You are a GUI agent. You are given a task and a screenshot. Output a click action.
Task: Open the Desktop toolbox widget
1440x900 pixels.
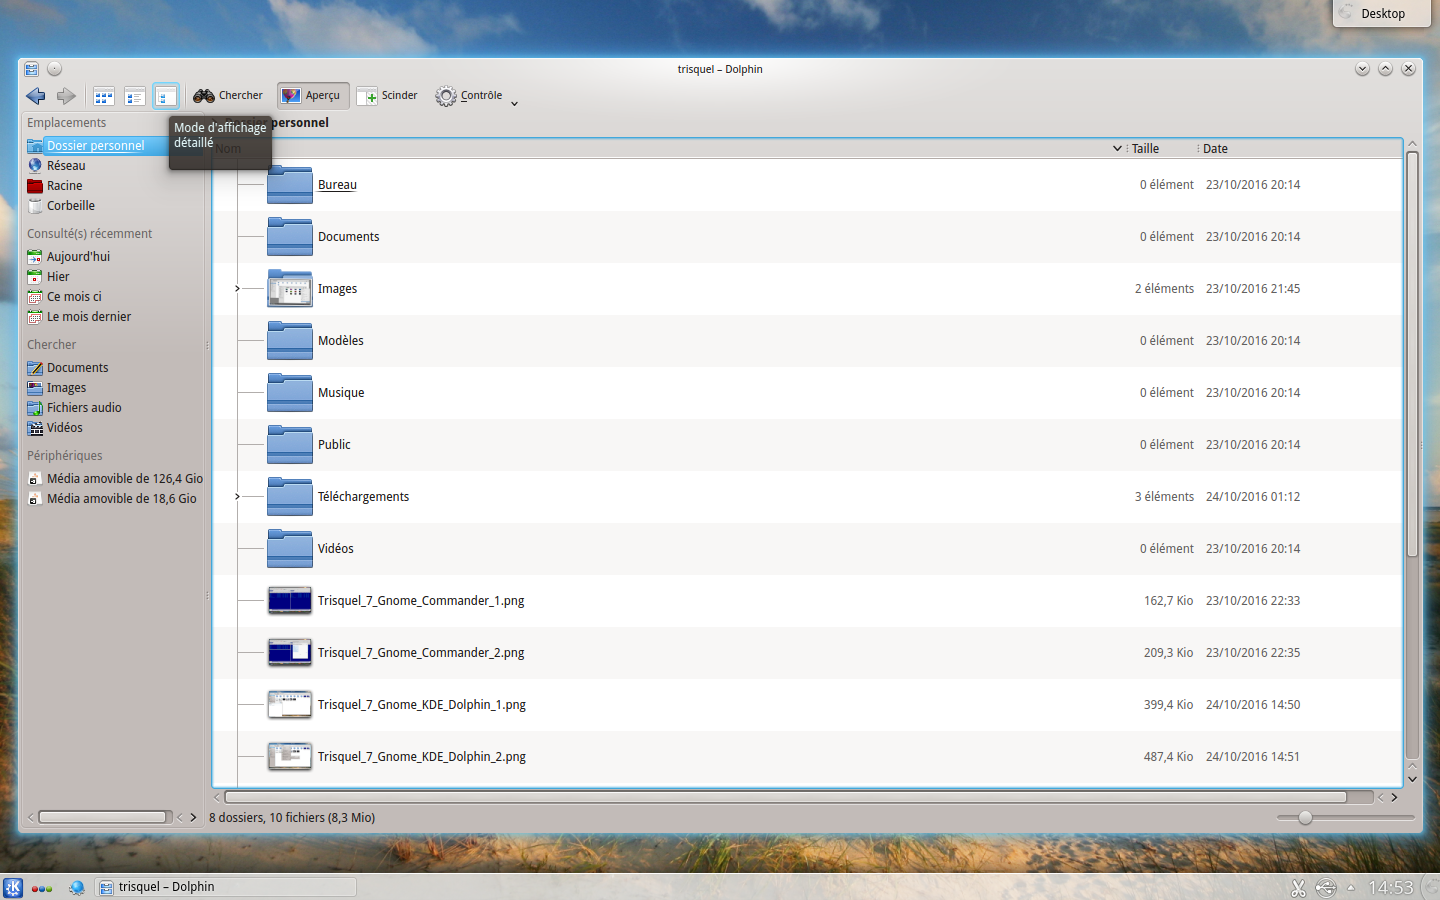point(1381,13)
